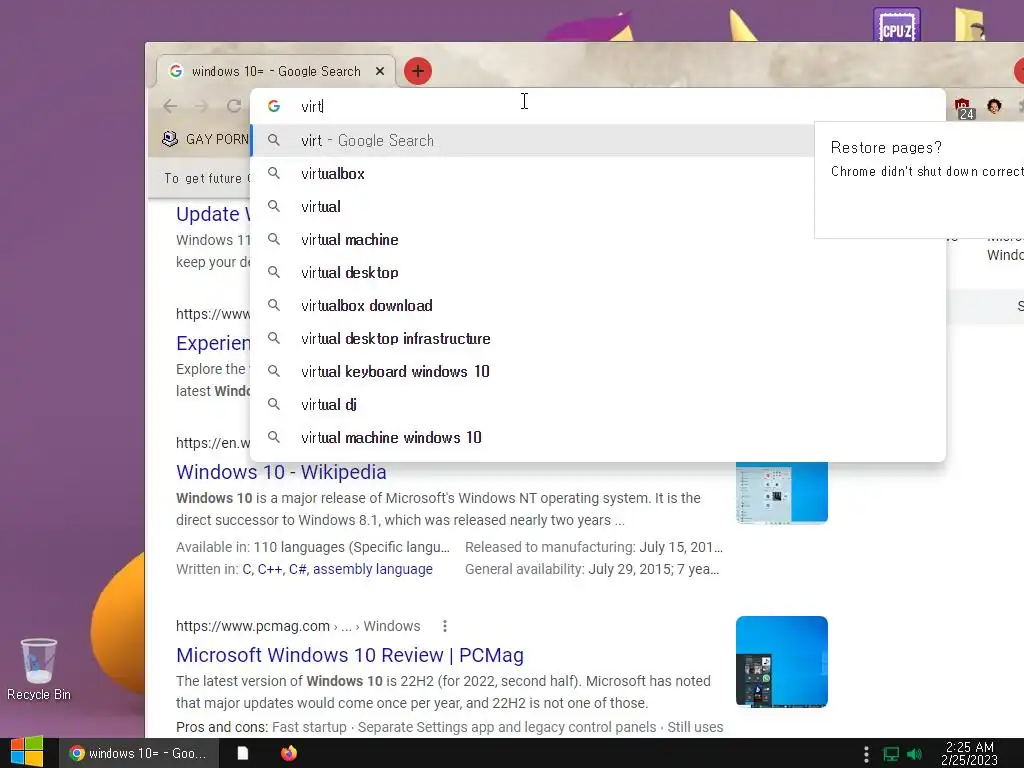The image size is (1024, 768).
Task: Click the Wikipedia result thumbnail image
Action: [782, 493]
